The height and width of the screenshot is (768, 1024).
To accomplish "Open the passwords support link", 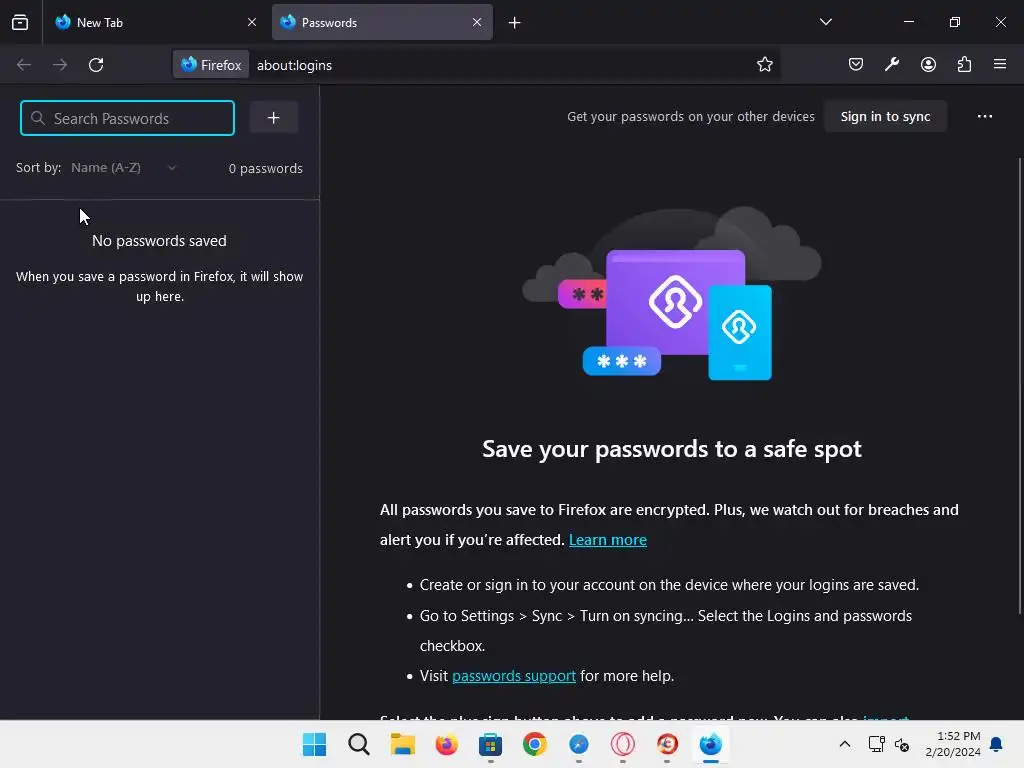I will coord(513,675).
